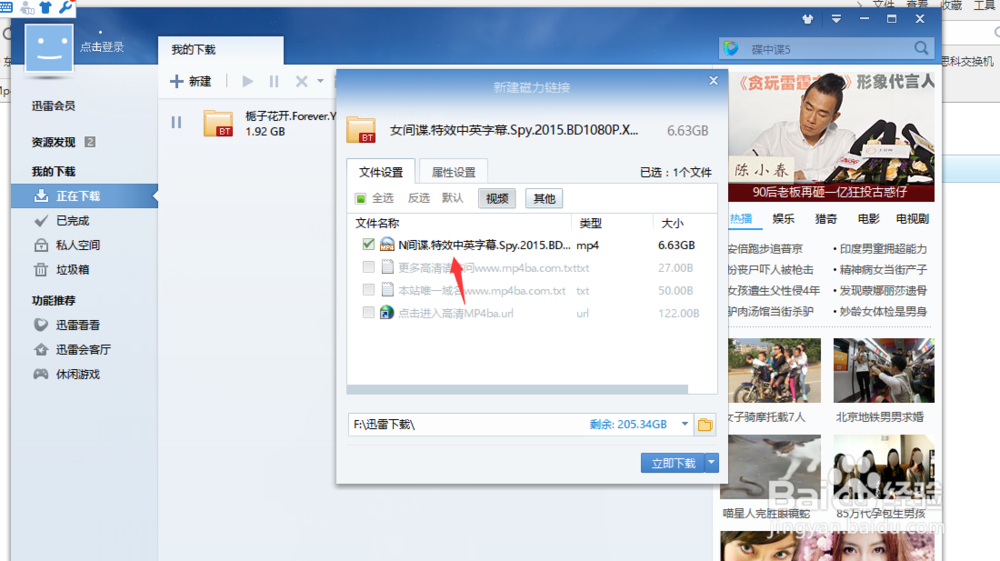
Task: Toggle the 全选 checkbox
Action: (x=361, y=198)
